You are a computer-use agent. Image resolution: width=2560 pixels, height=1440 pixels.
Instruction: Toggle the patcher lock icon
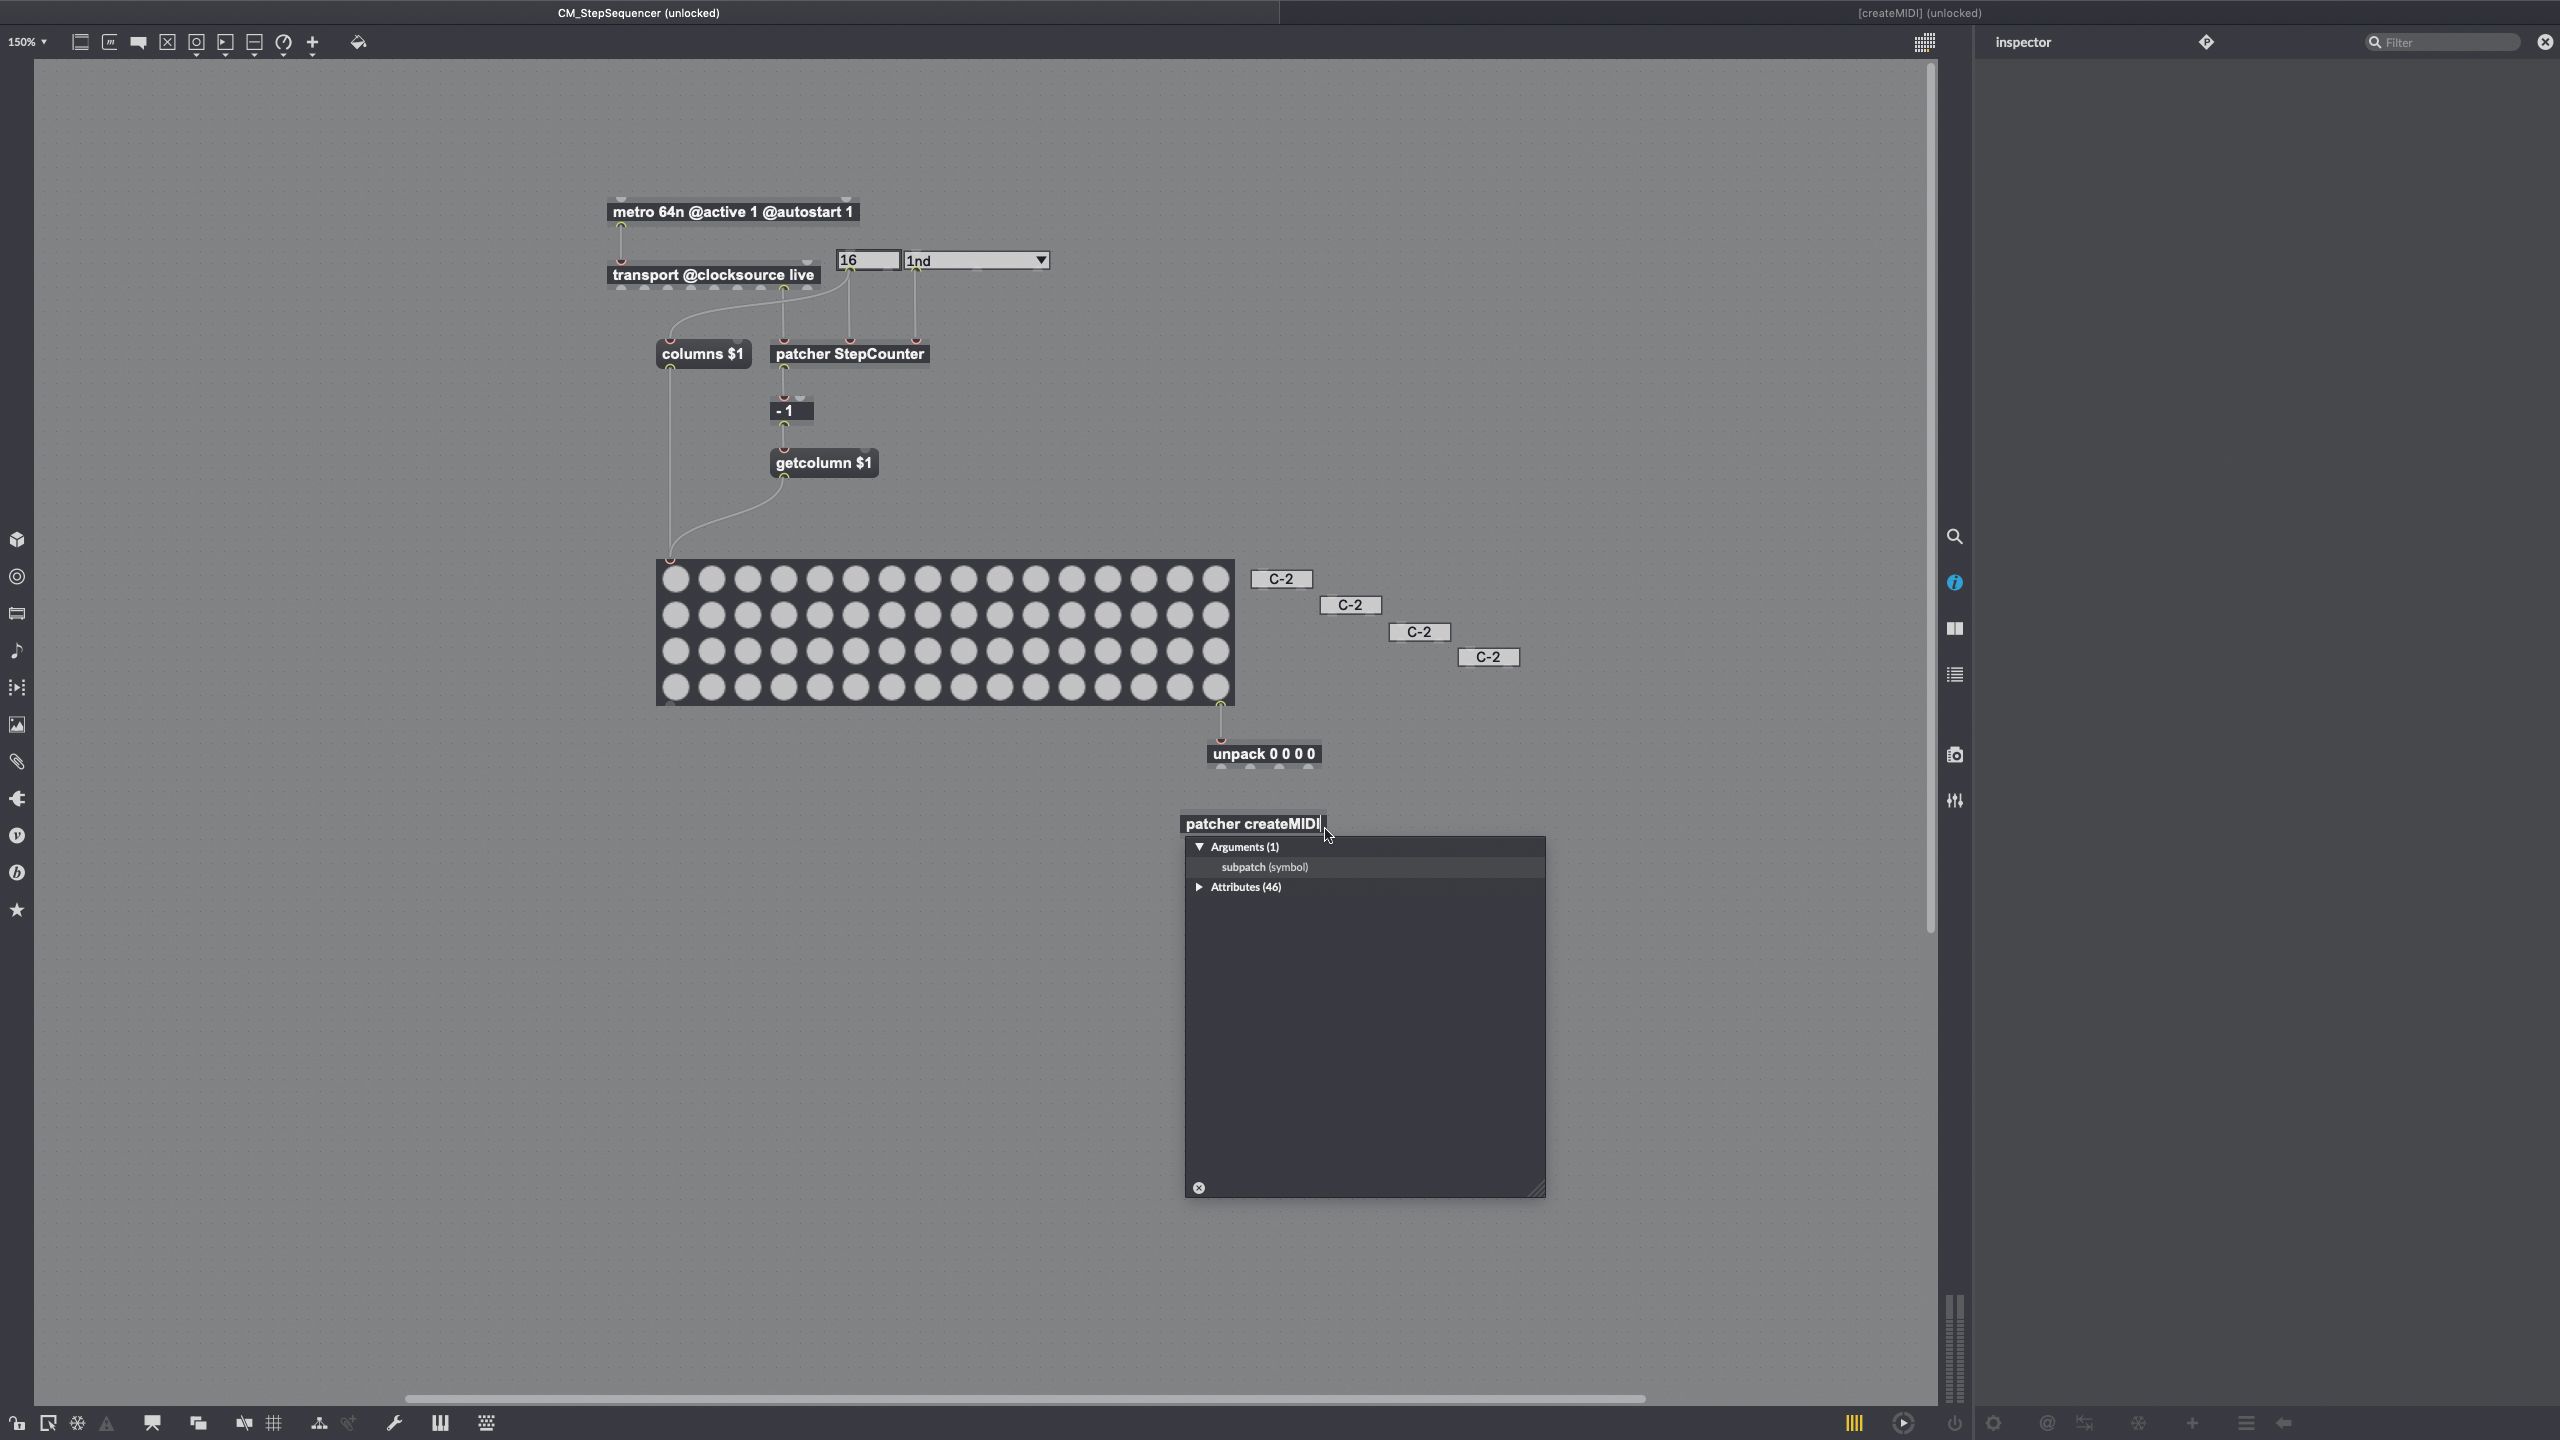click(16, 1423)
